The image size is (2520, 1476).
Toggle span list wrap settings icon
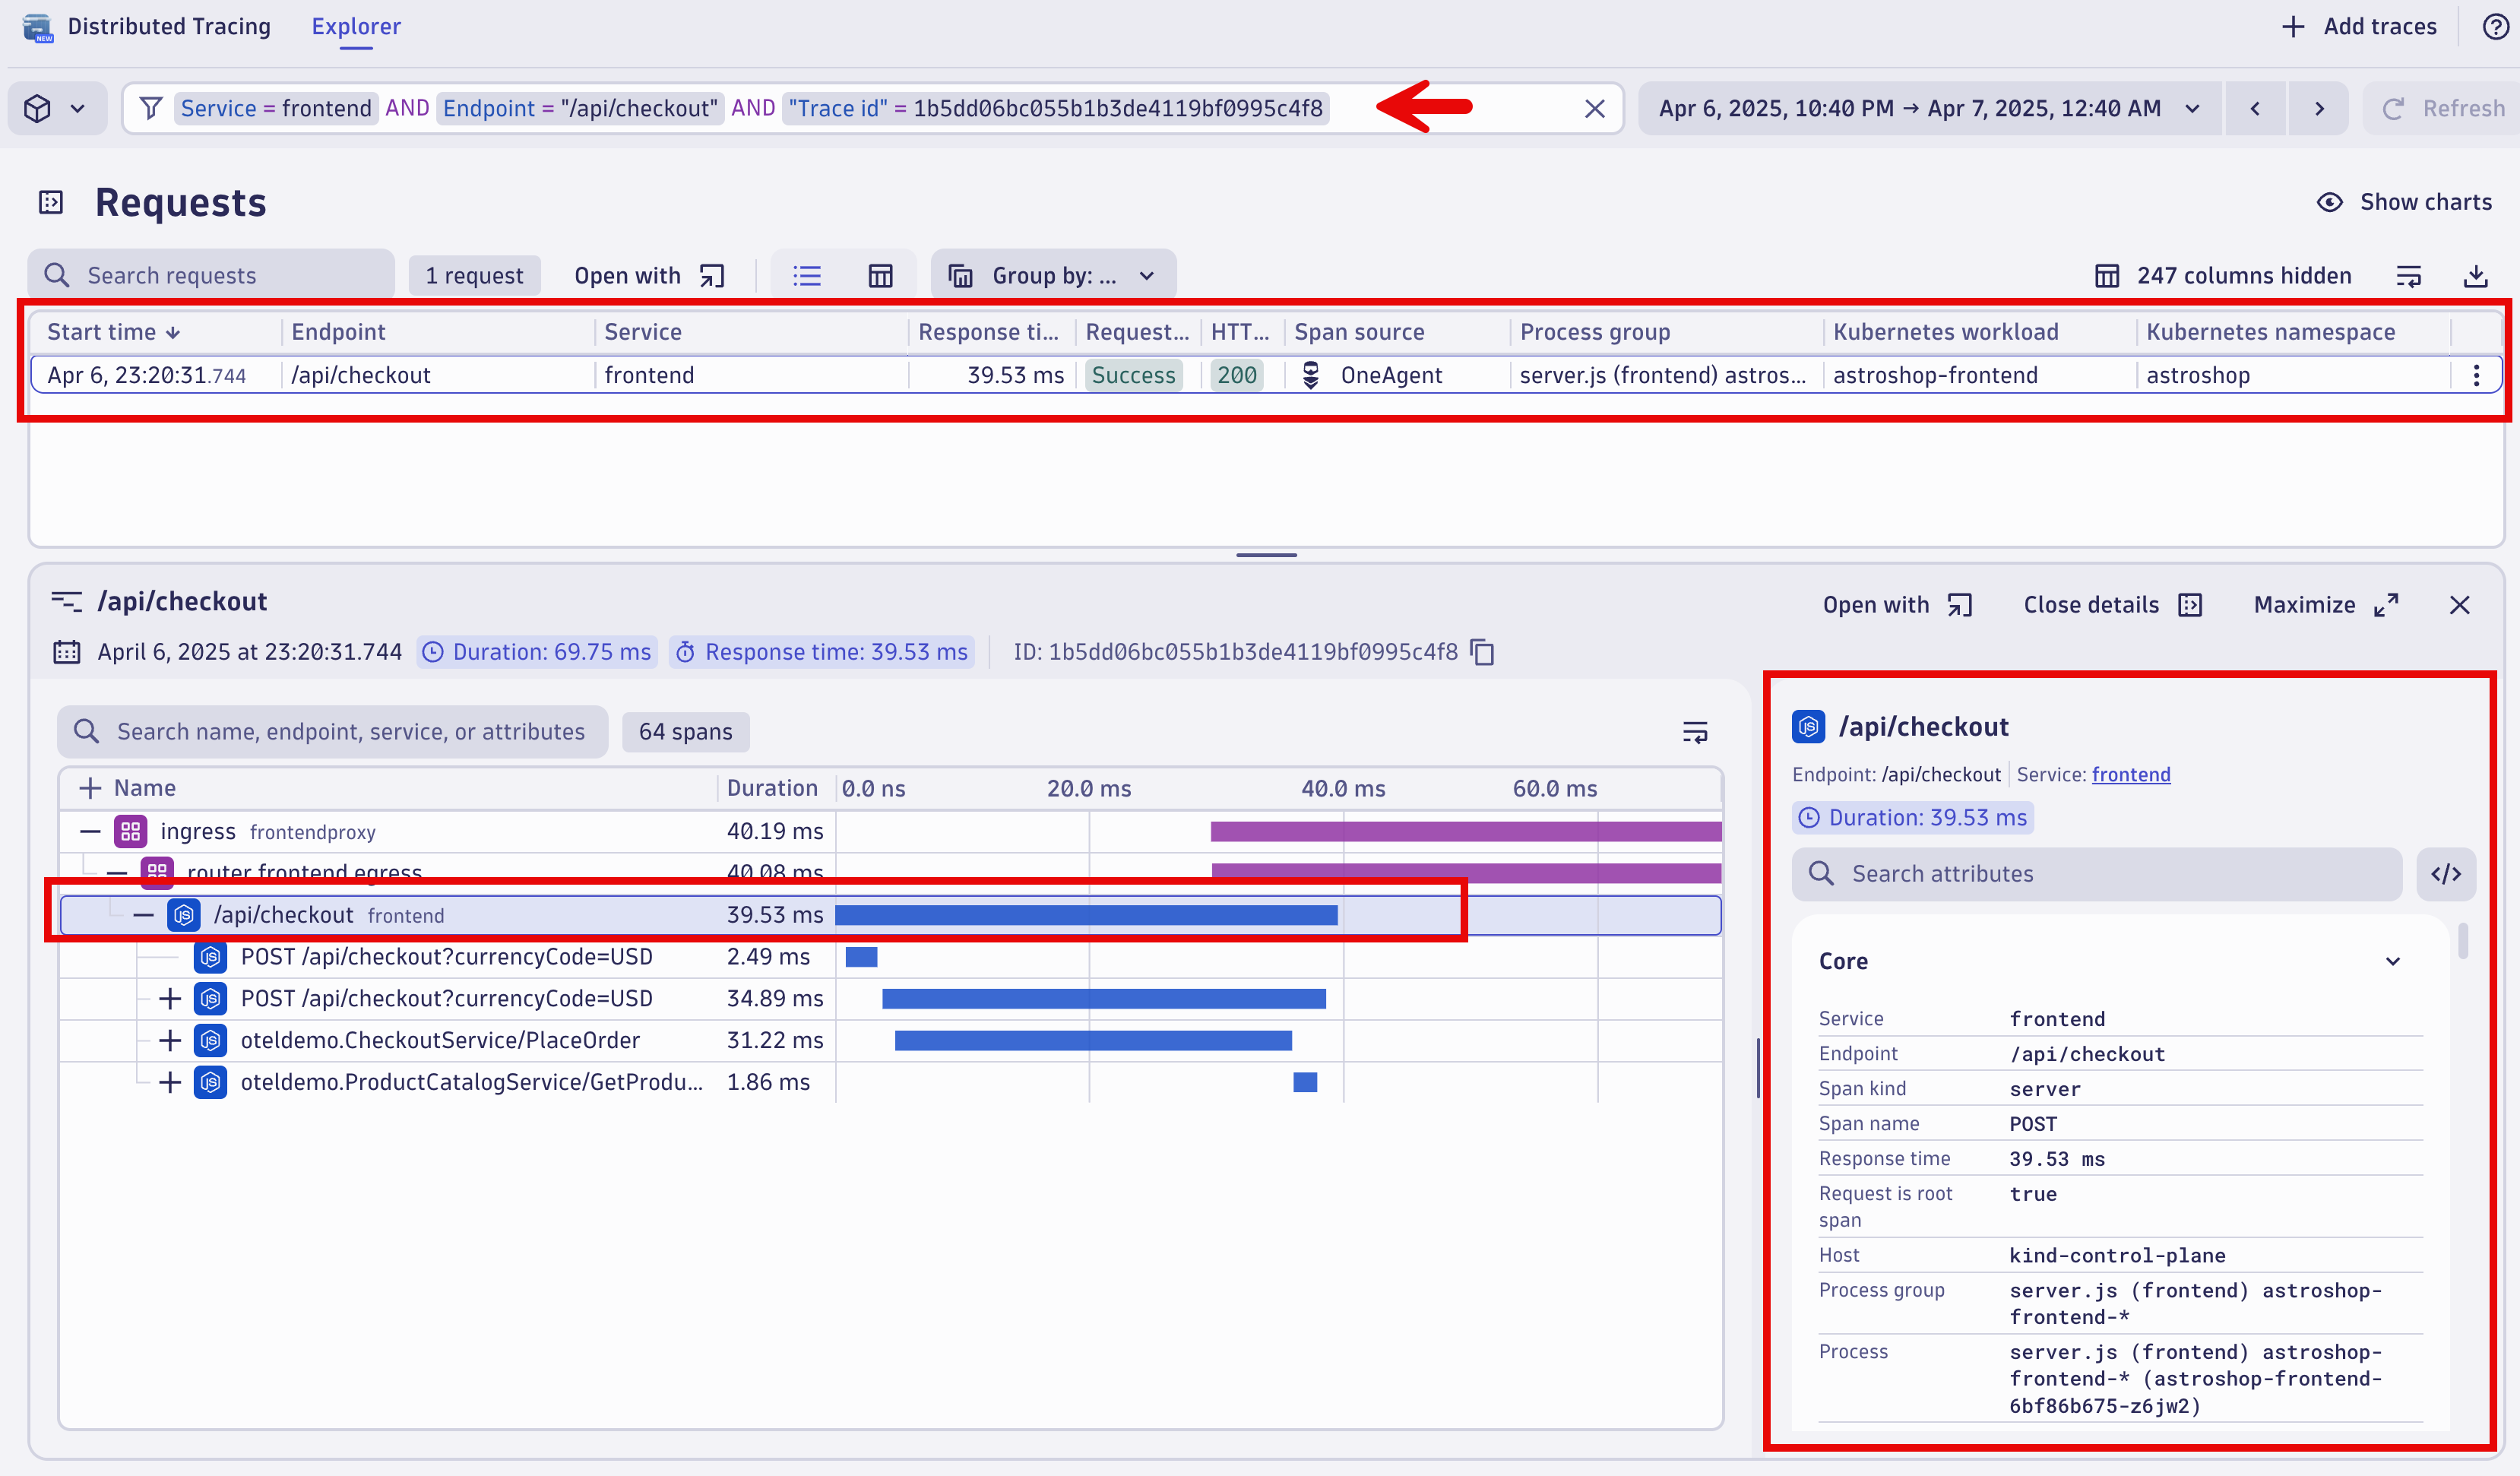1695,732
